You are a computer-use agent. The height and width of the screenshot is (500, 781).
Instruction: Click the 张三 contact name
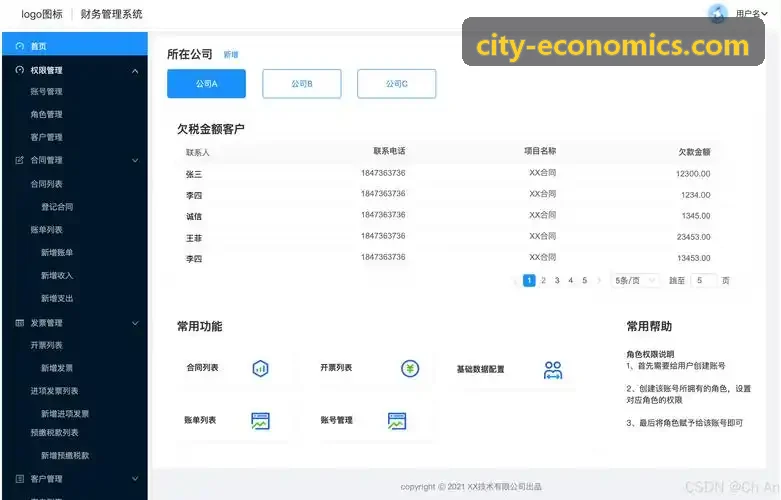tap(194, 174)
